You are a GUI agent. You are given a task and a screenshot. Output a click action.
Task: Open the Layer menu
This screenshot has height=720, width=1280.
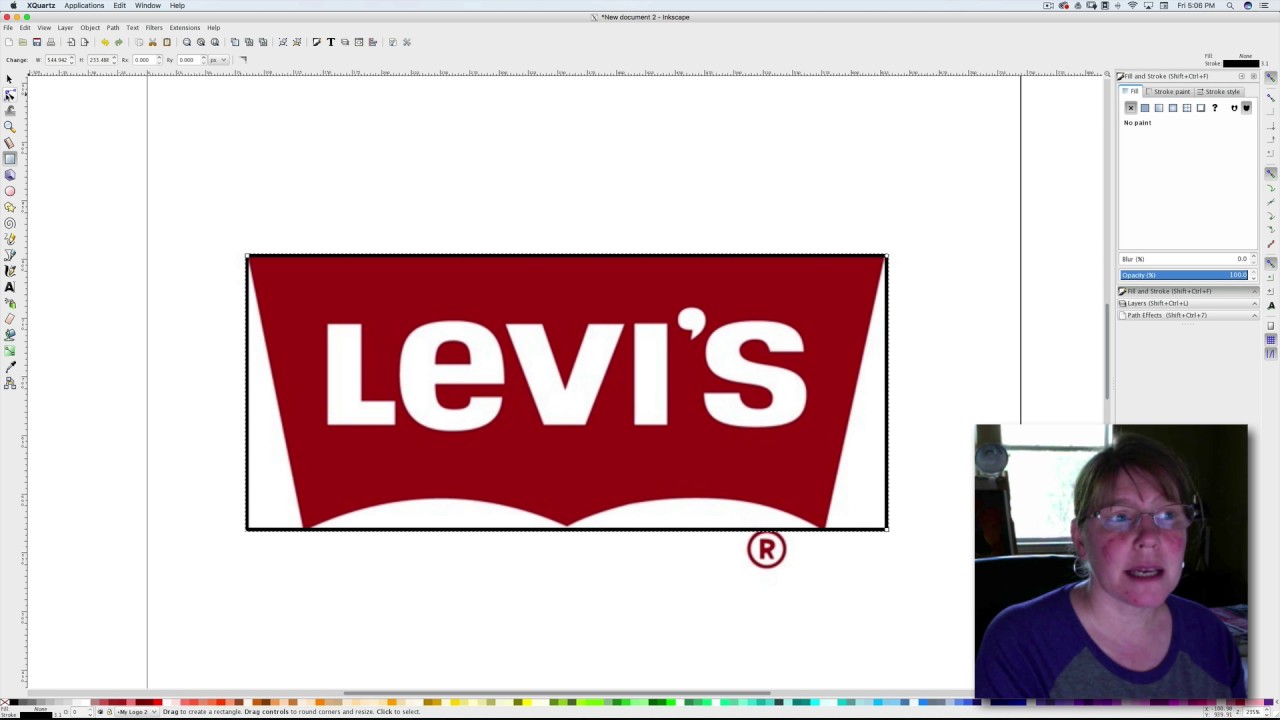click(65, 28)
